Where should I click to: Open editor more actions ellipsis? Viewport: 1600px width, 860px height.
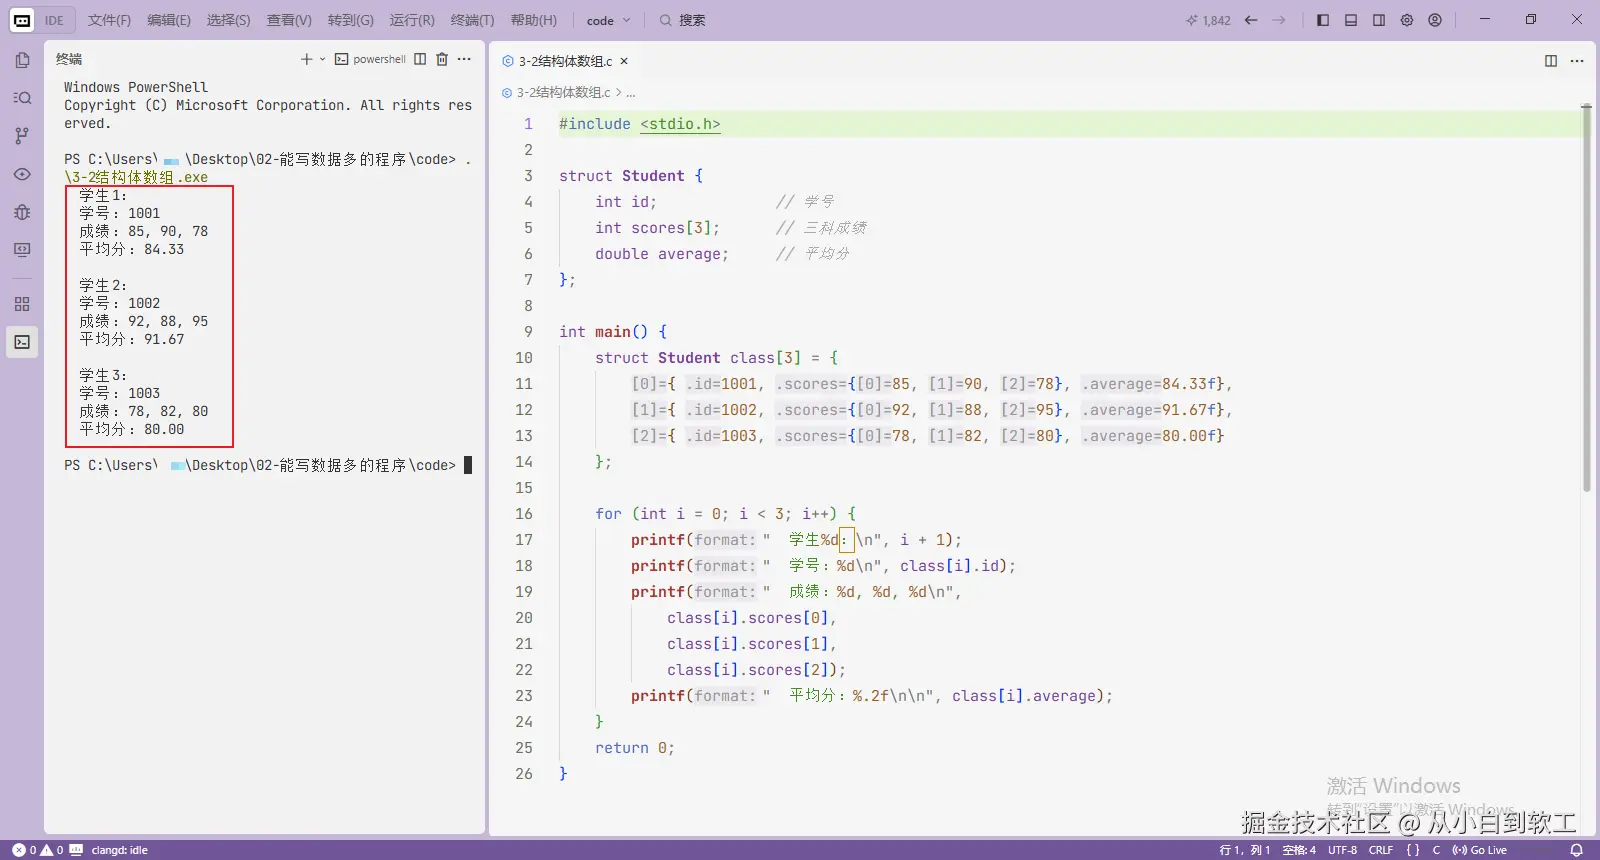click(x=1577, y=61)
